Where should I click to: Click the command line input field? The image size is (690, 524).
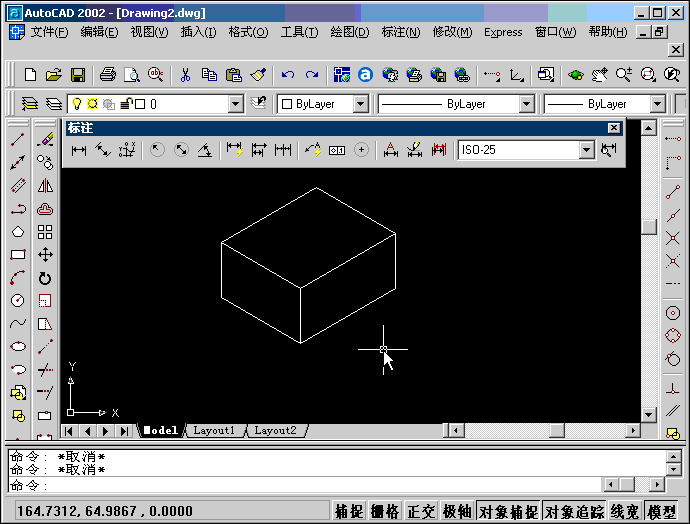tap(305, 485)
